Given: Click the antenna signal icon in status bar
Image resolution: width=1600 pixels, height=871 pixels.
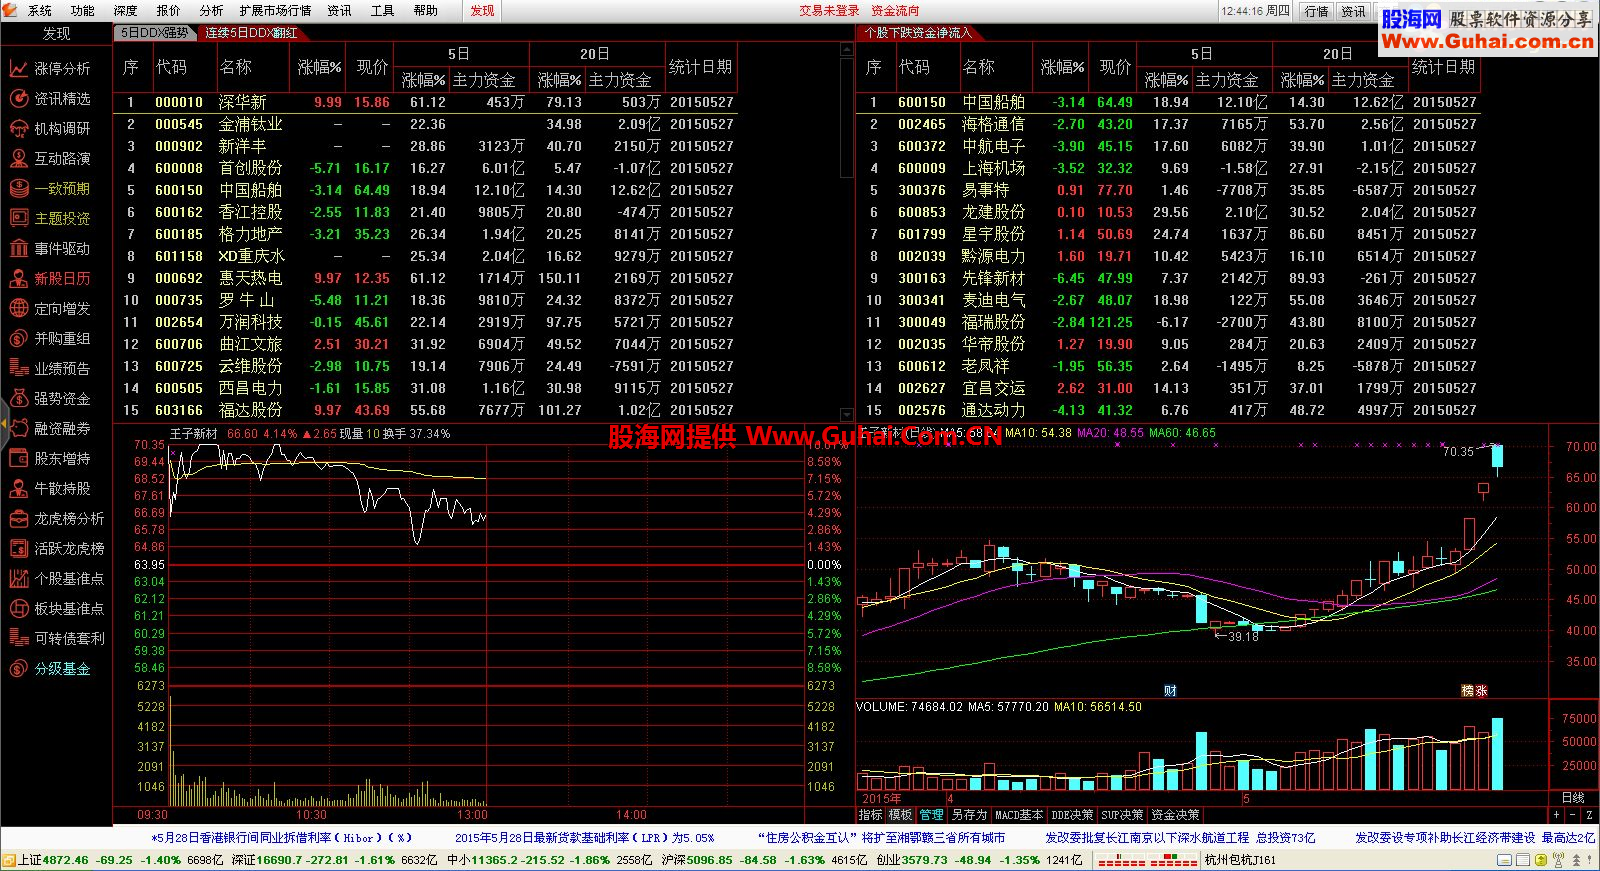Looking at the screenshot, I should coord(1558,860).
